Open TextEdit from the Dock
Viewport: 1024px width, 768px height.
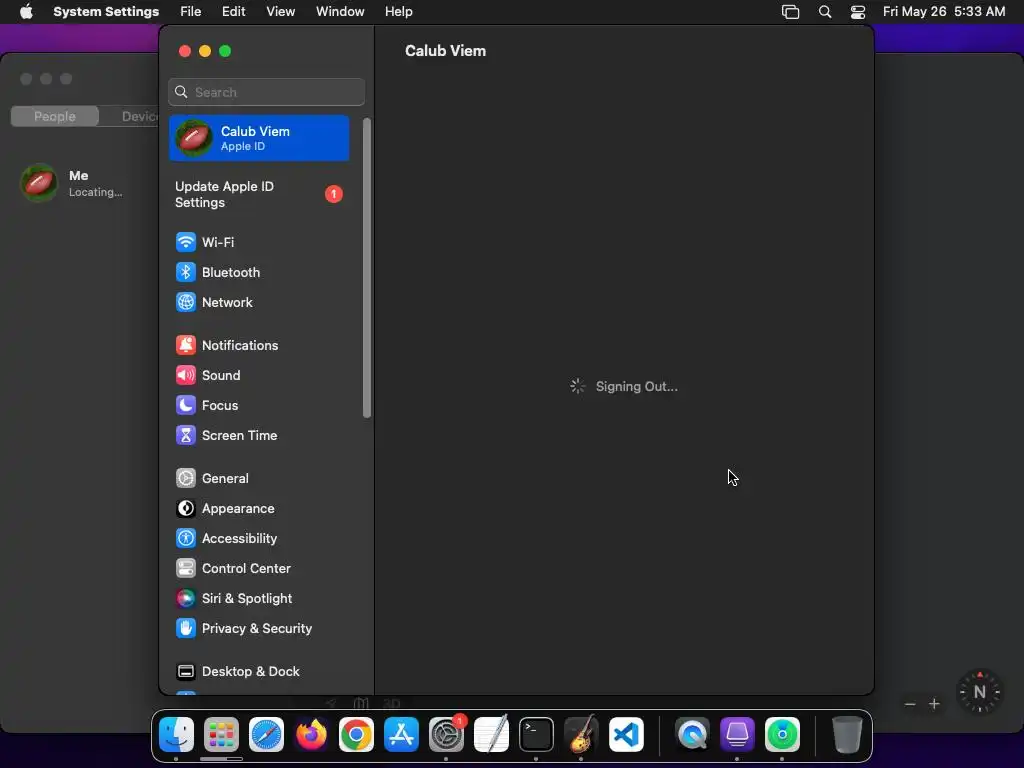(x=491, y=735)
